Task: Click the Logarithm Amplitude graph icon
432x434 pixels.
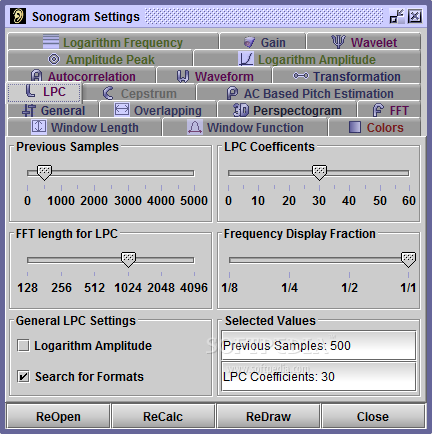Action: pyautogui.click(x=246, y=59)
